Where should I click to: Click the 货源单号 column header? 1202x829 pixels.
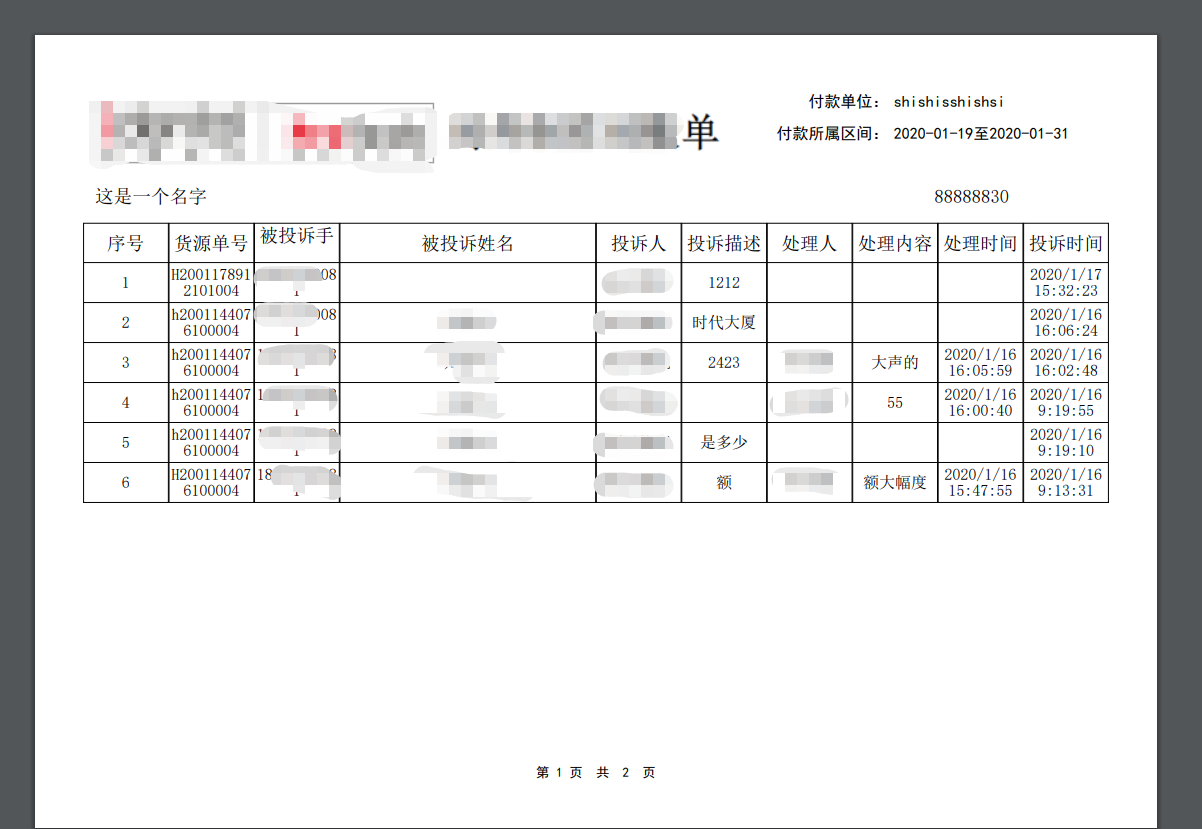point(211,243)
